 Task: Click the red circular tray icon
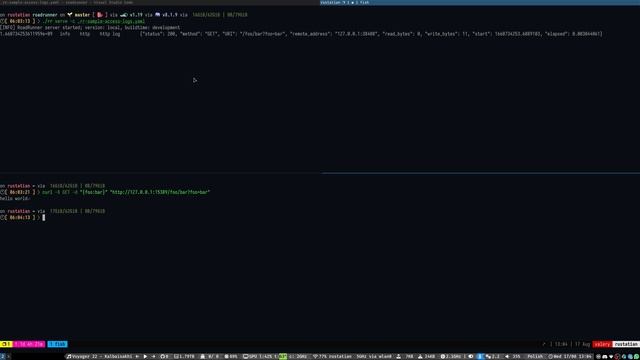(617, 356)
